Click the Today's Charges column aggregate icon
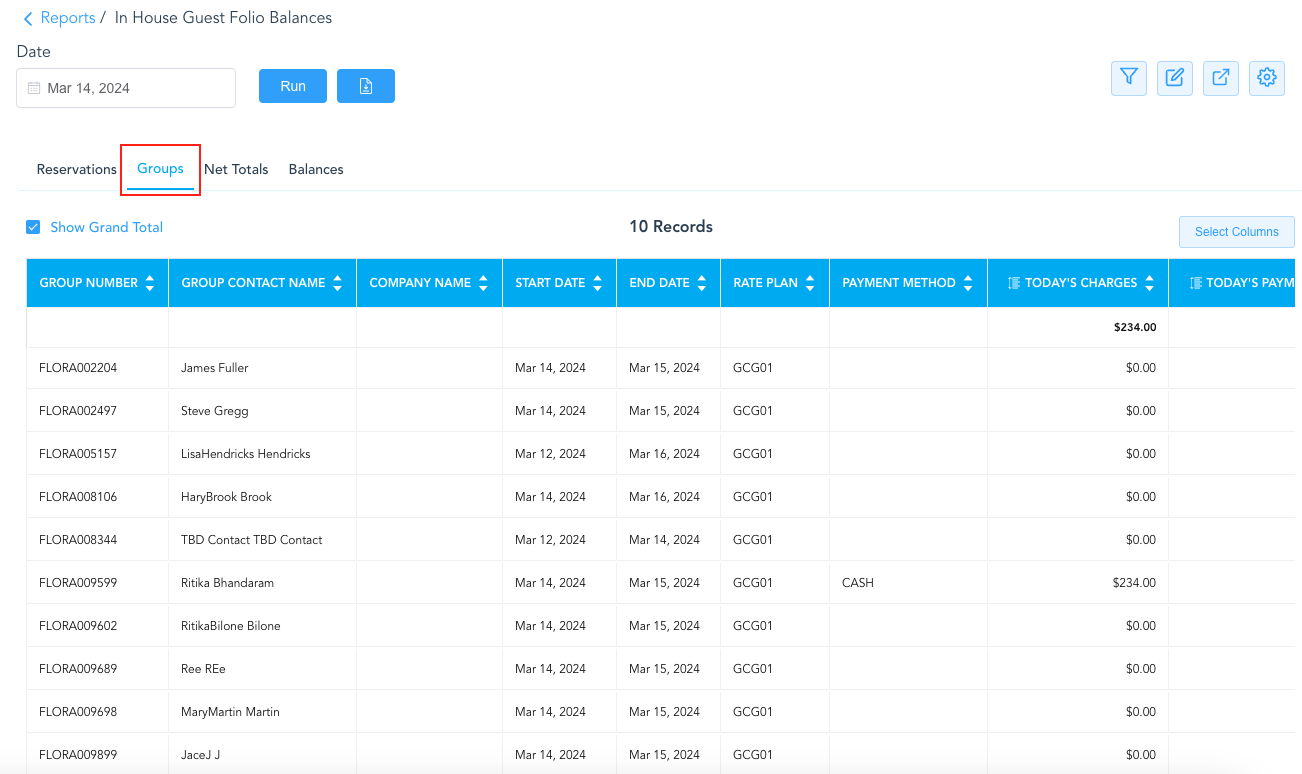This screenshot has width=1302, height=774. click(1013, 283)
